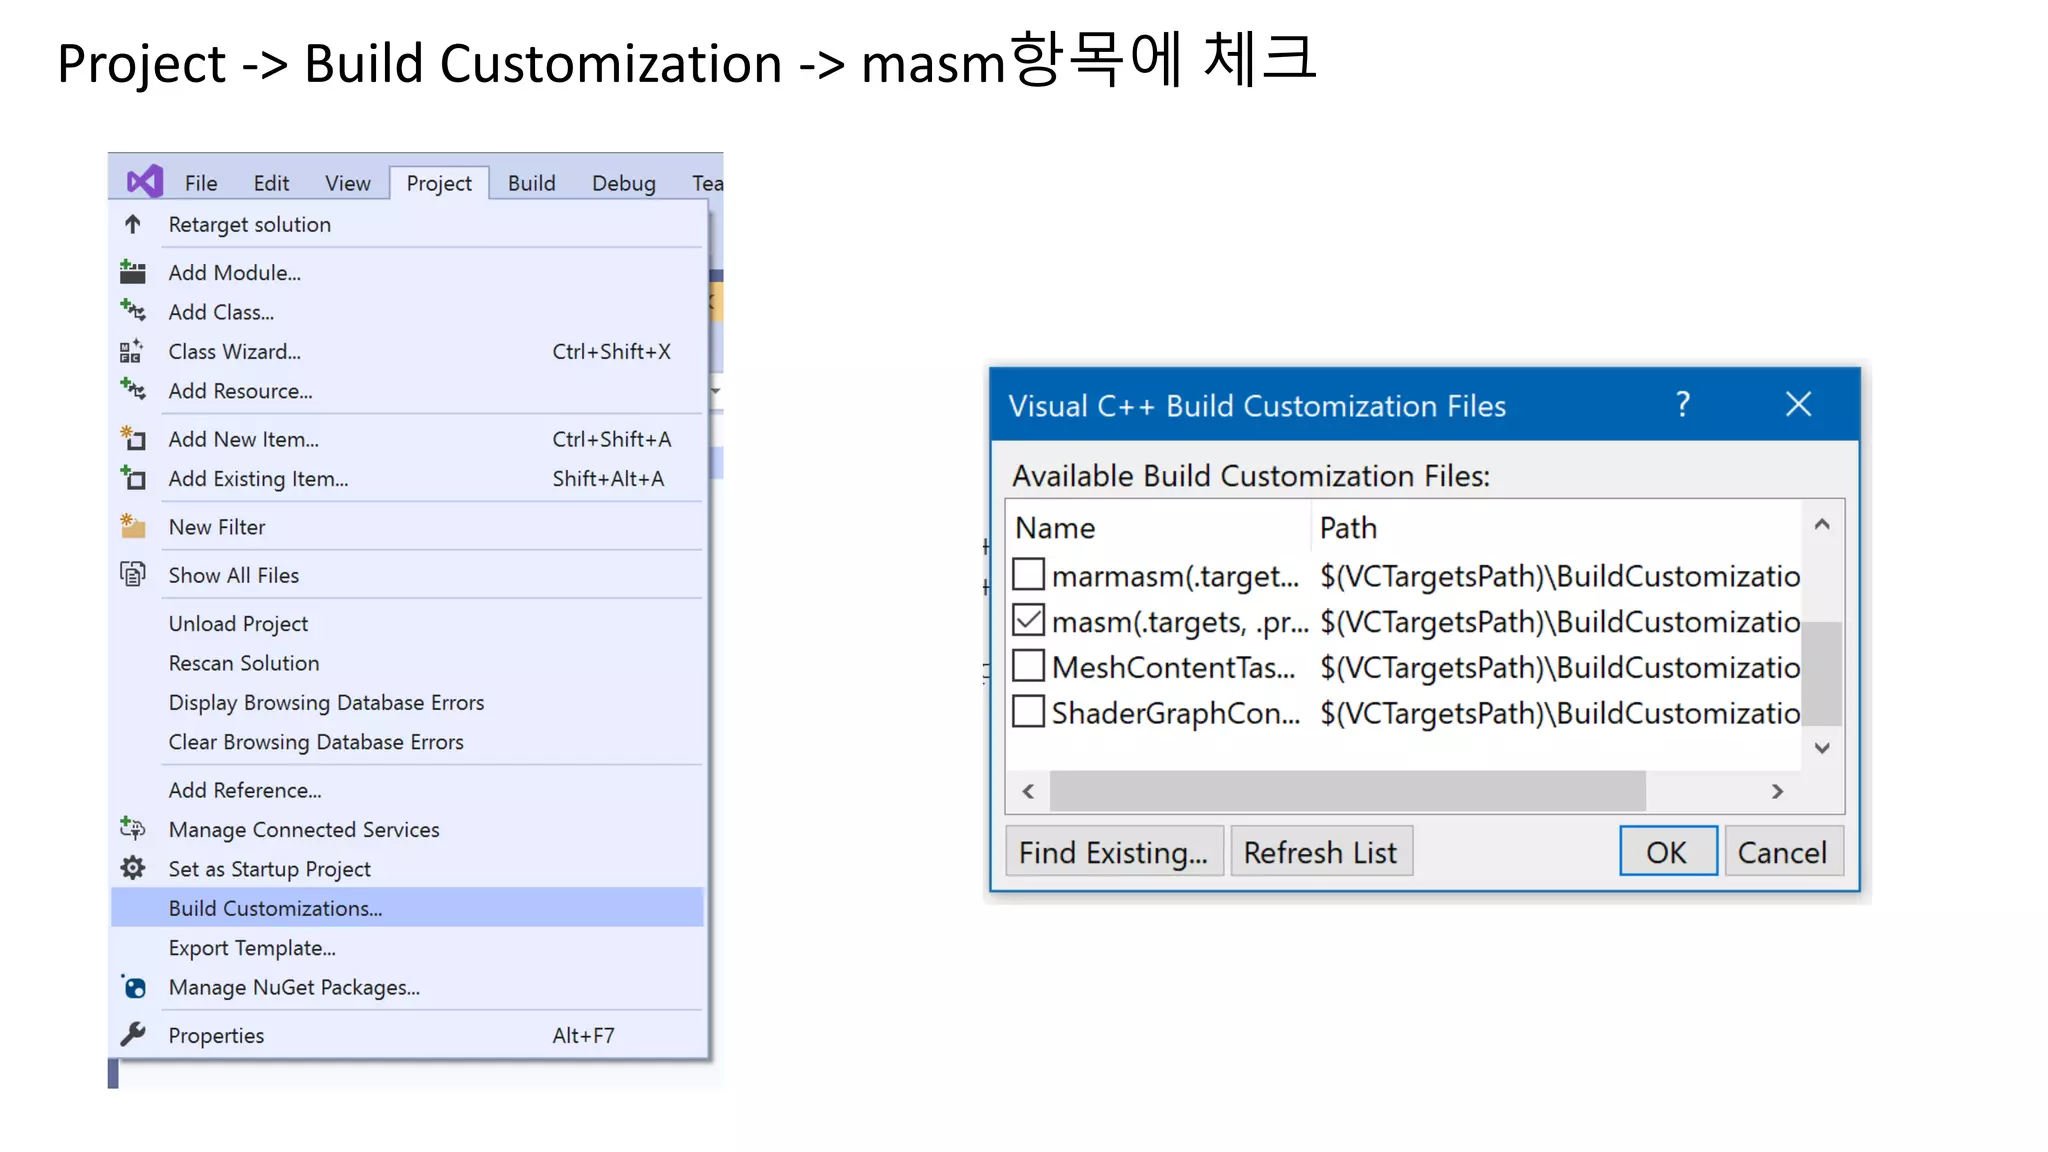Choose Add Class... from the menu
2048x1152 pixels.
click(x=407, y=312)
